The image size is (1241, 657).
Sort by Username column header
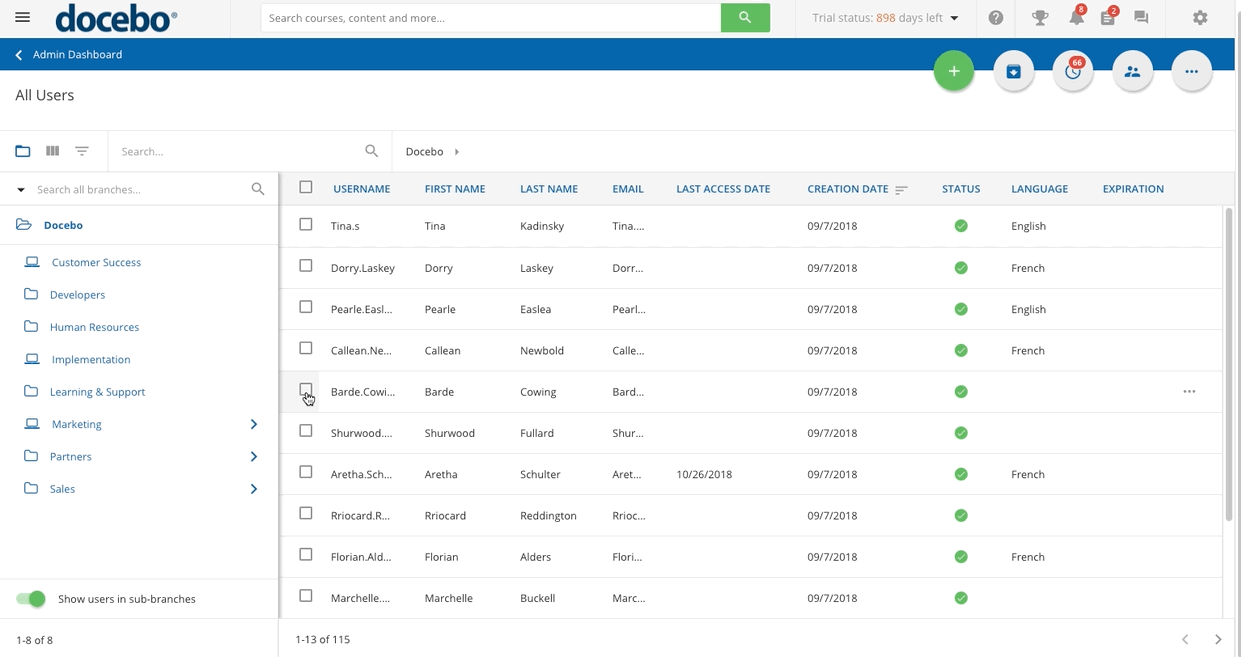(361, 189)
